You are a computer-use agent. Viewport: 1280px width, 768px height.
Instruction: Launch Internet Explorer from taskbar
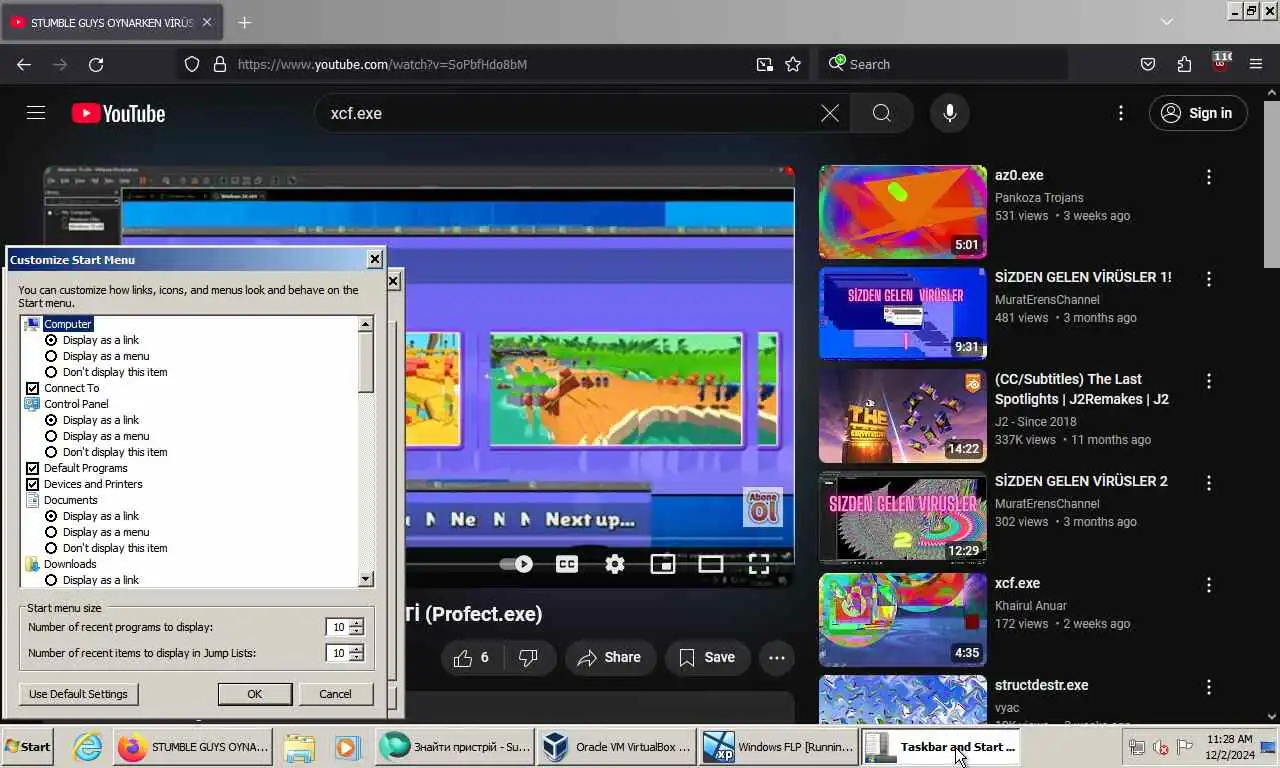pos(87,747)
